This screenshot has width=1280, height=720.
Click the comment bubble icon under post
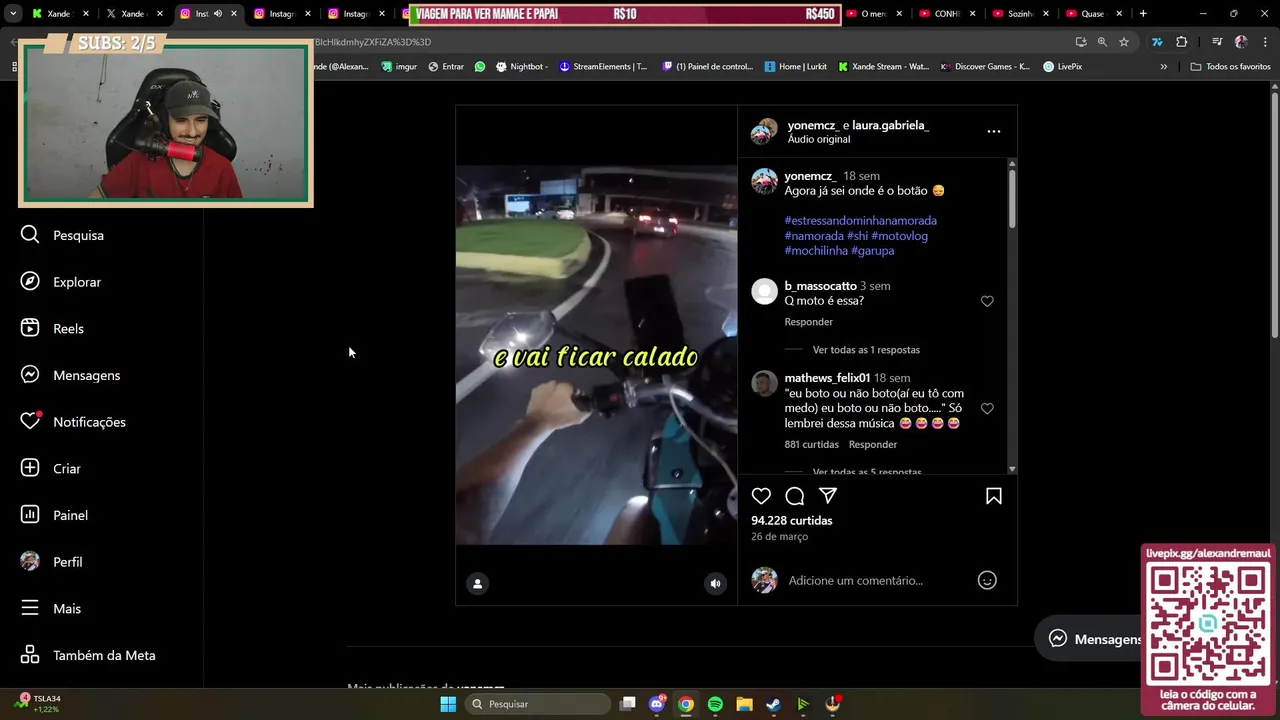(795, 496)
